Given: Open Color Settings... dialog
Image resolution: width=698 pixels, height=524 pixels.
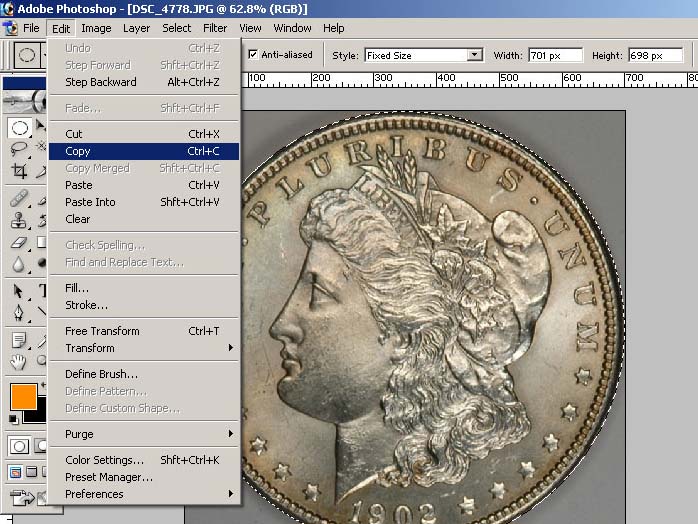Looking at the screenshot, I should tap(105, 460).
